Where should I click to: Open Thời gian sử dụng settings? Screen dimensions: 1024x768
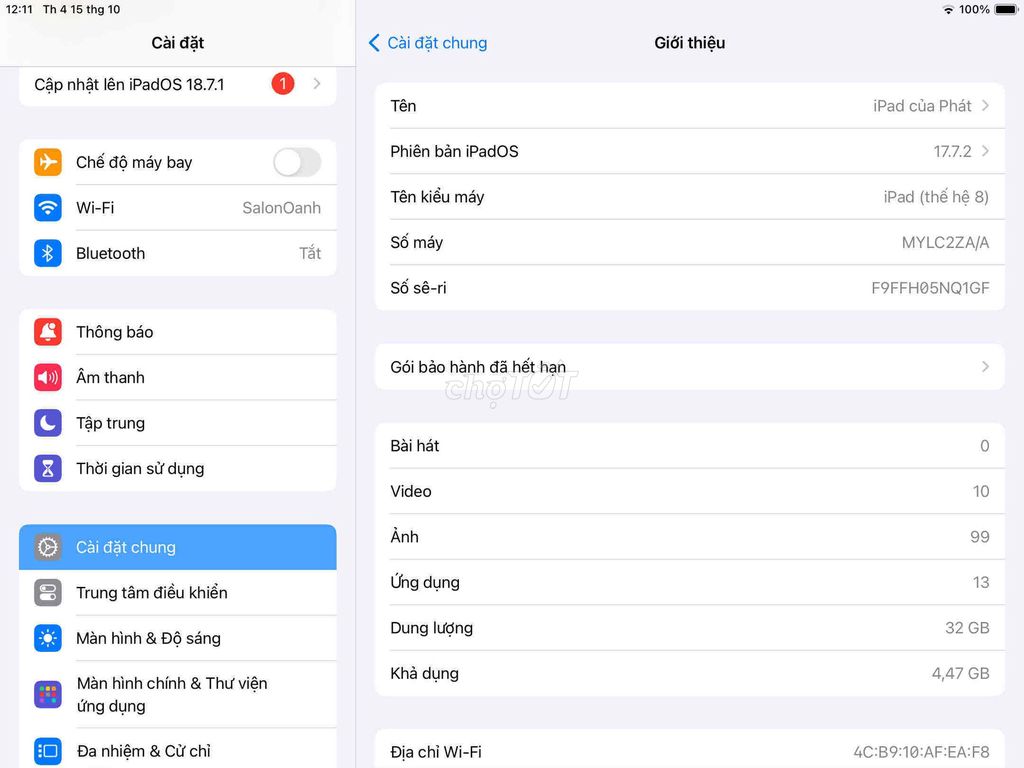pyautogui.click(x=178, y=469)
